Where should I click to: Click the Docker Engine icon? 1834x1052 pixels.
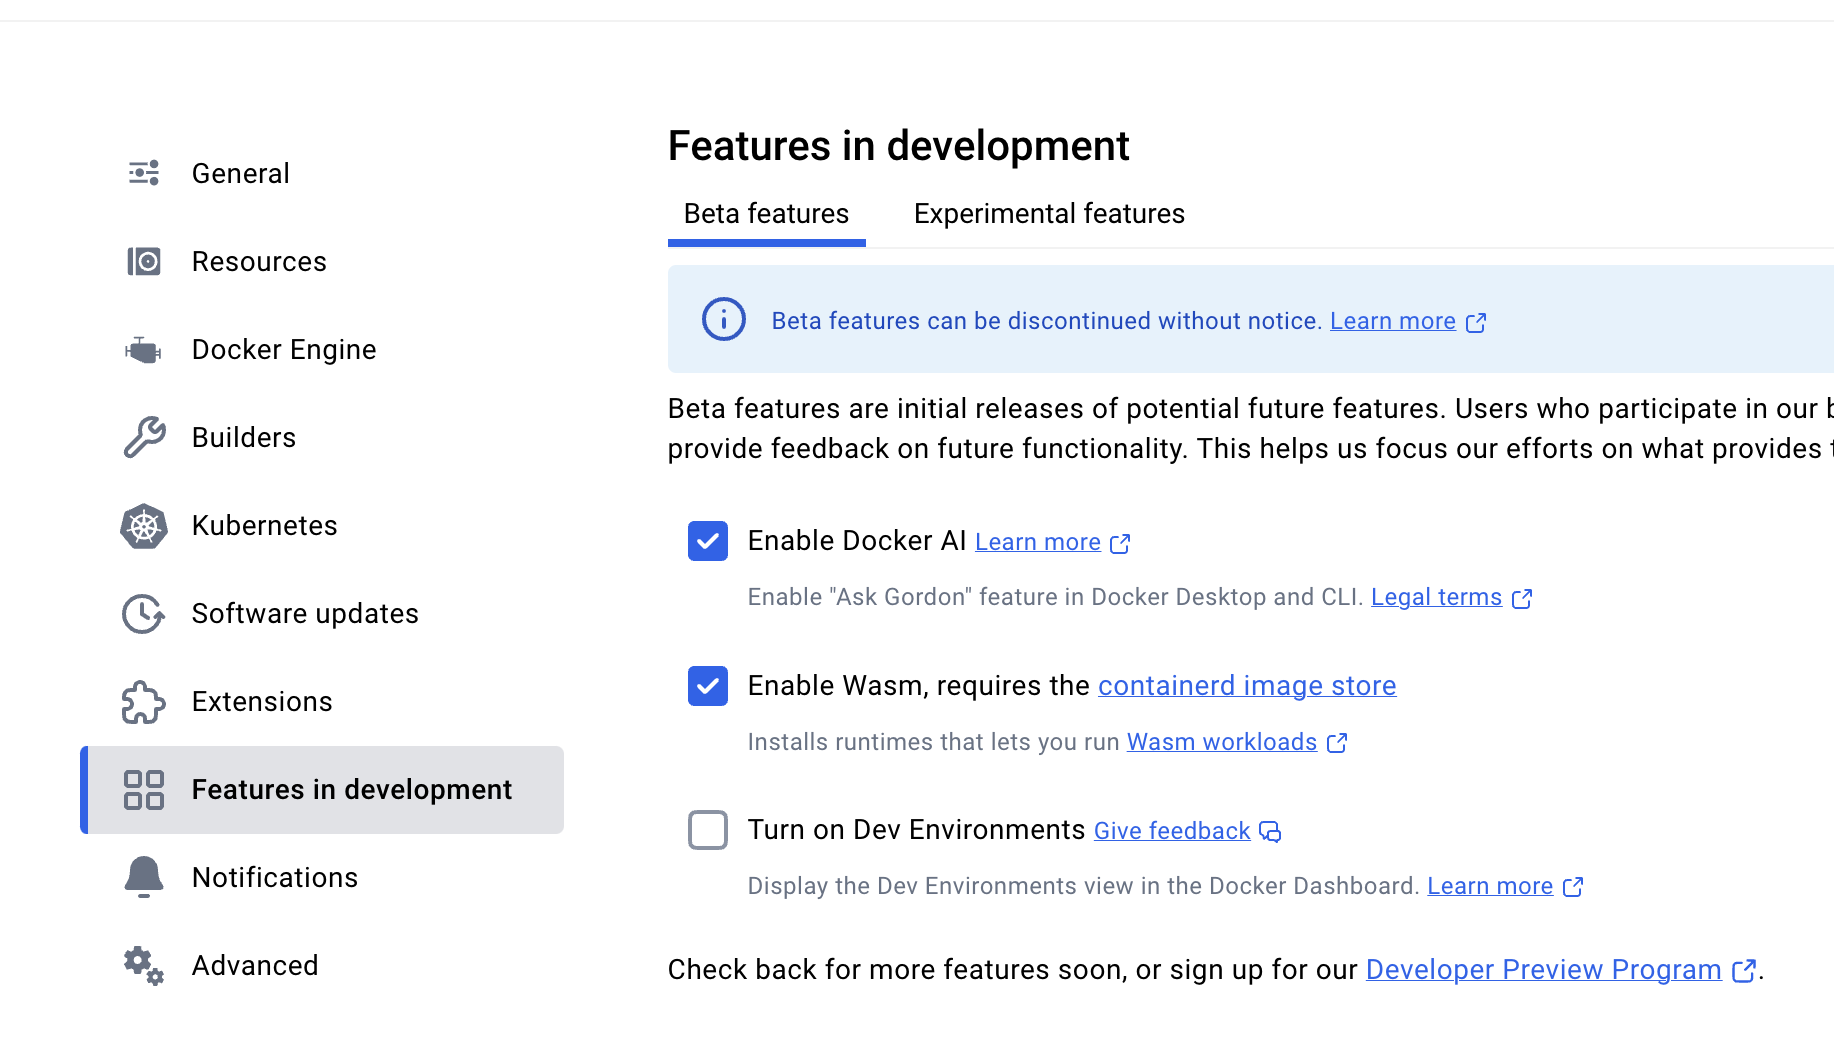pyautogui.click(x=144, y=350)
